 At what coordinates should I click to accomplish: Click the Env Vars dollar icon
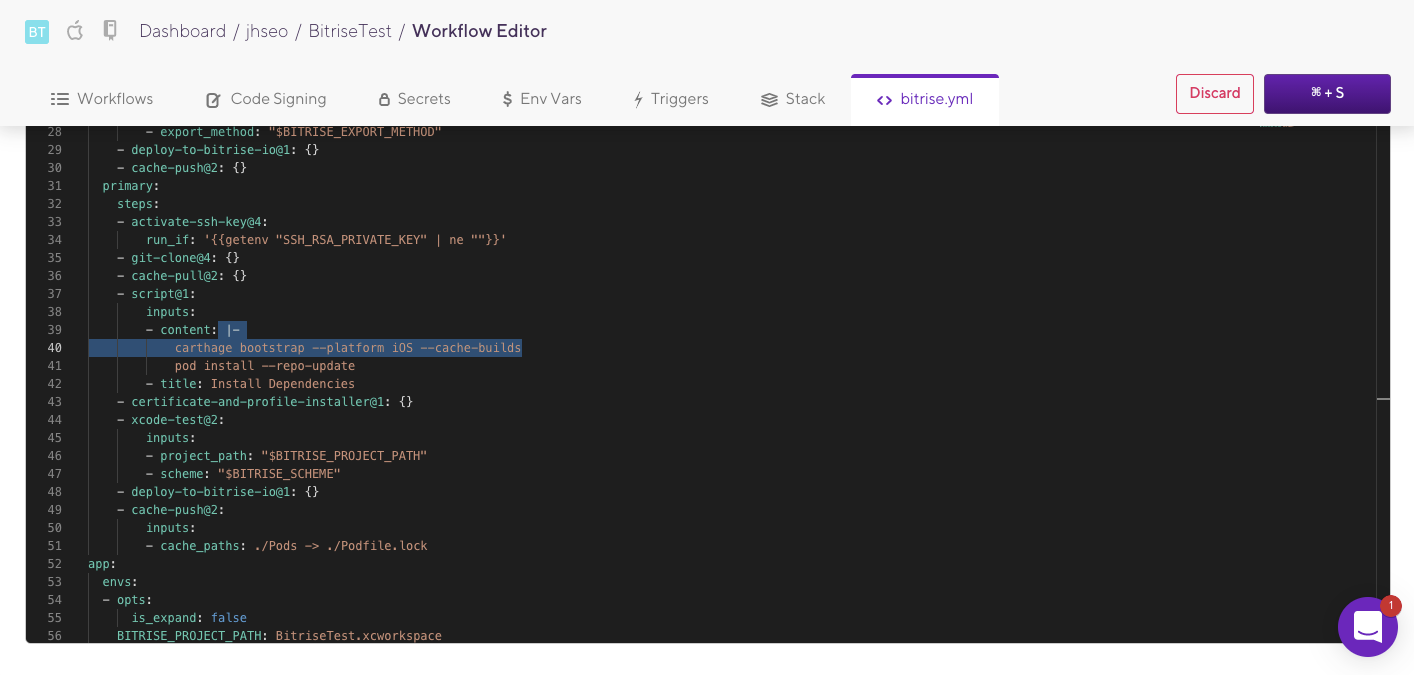pos(508,99)
